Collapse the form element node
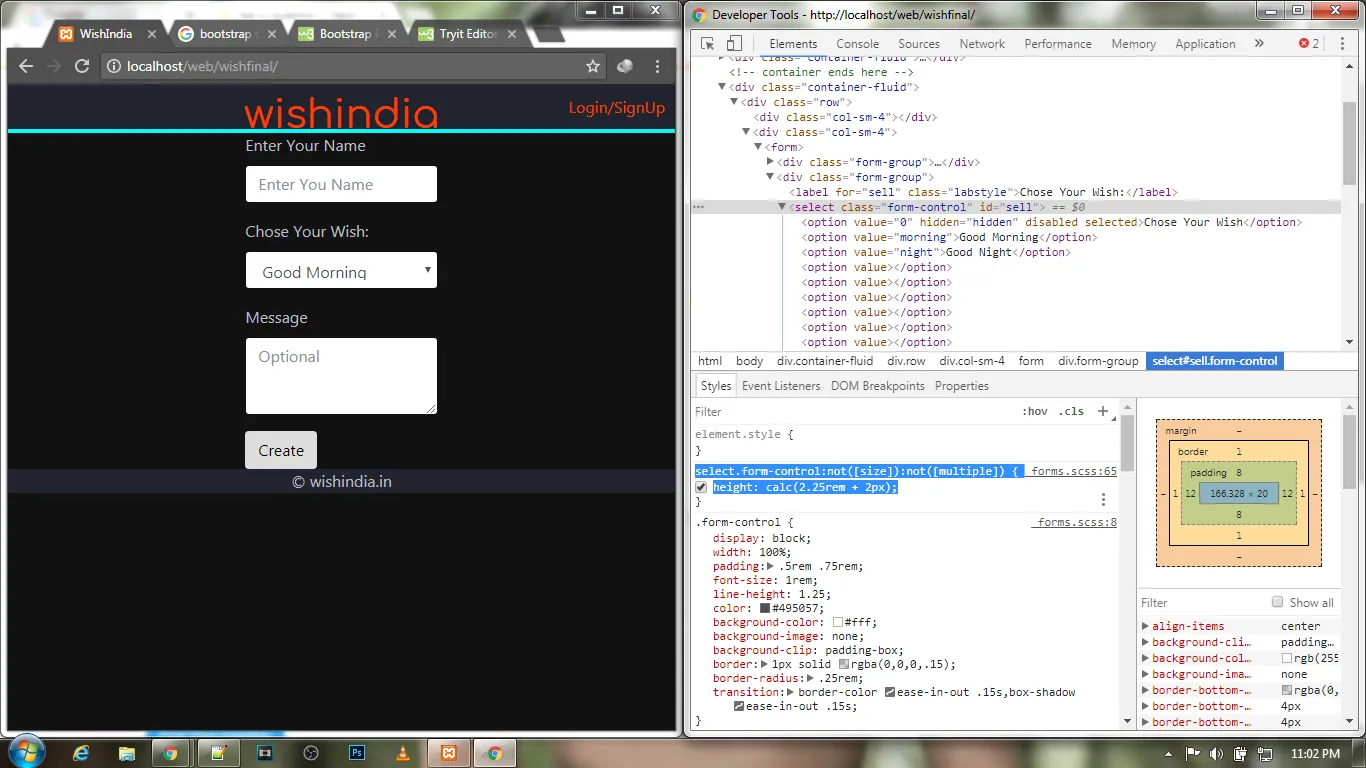 click(x=759, y=147)
